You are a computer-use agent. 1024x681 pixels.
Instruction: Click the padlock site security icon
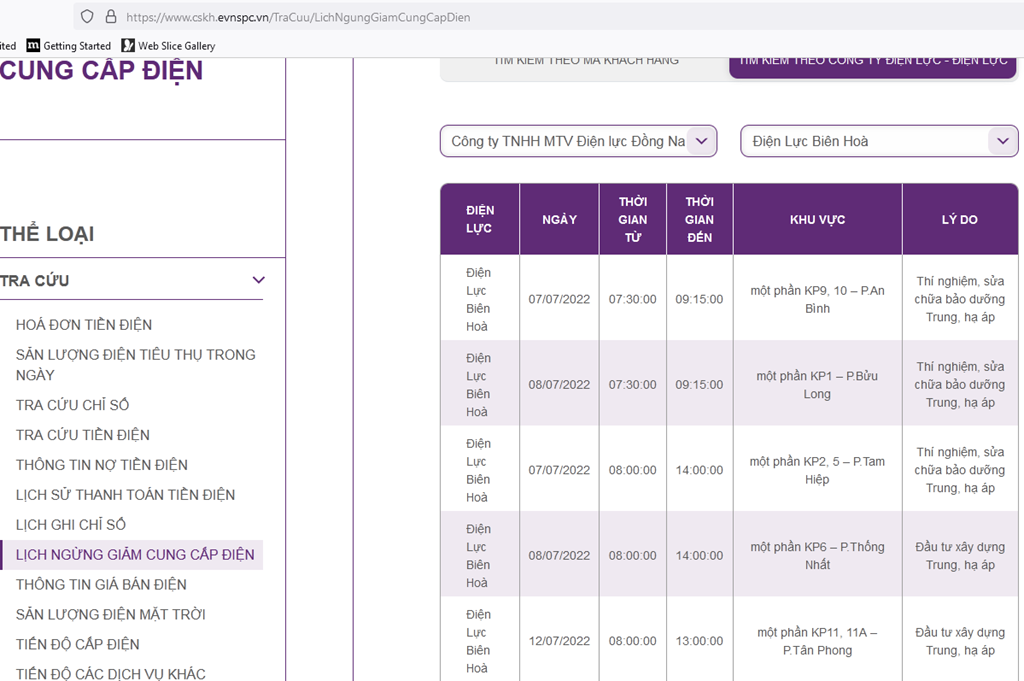[111, 17]
